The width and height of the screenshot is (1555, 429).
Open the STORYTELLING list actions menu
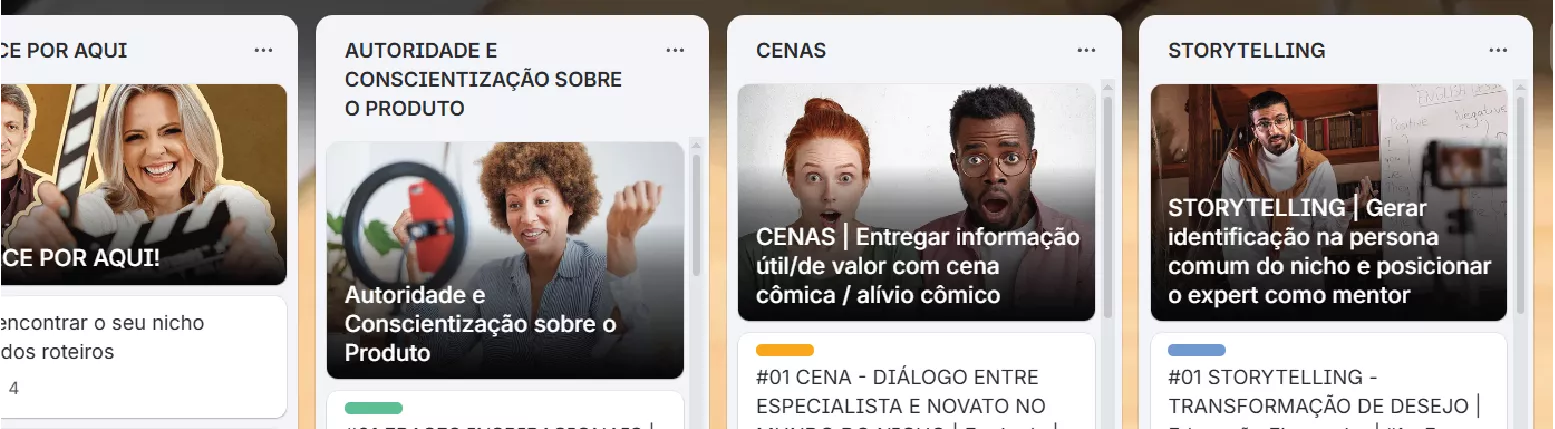(x=1497, y=50)
